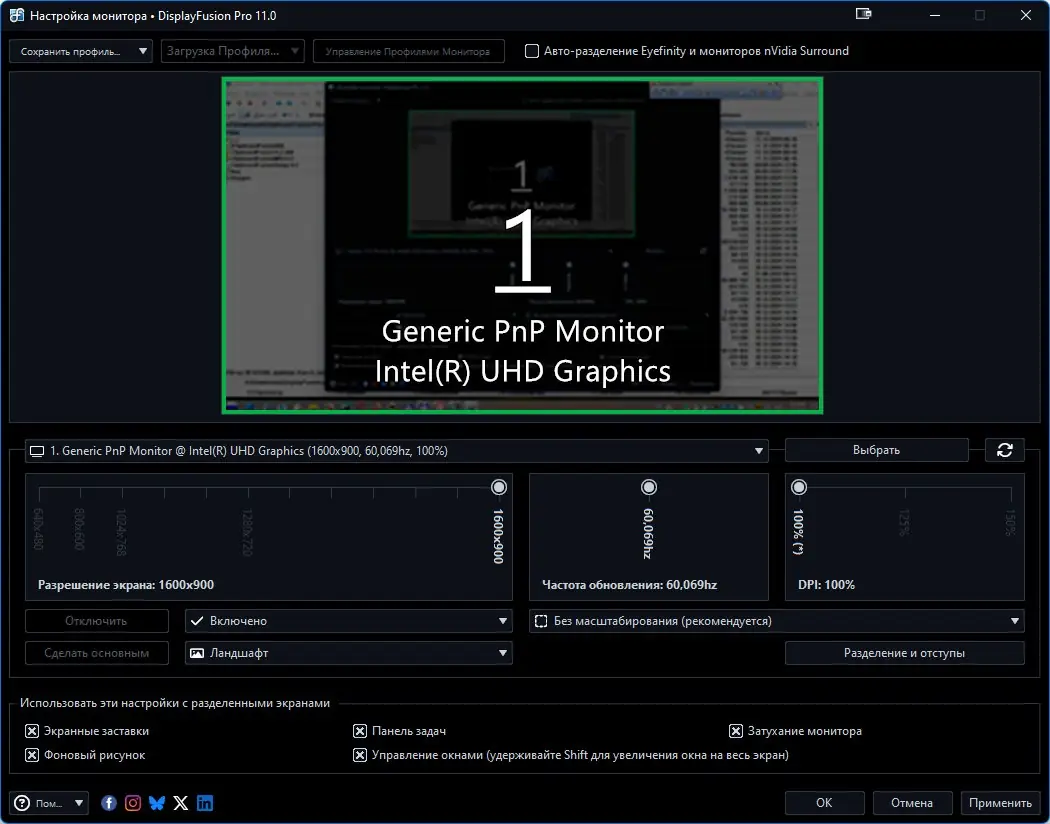Expand the Сохранить профиль dropdown
Screen dimensions: 1050x824
tap(81, 52)
